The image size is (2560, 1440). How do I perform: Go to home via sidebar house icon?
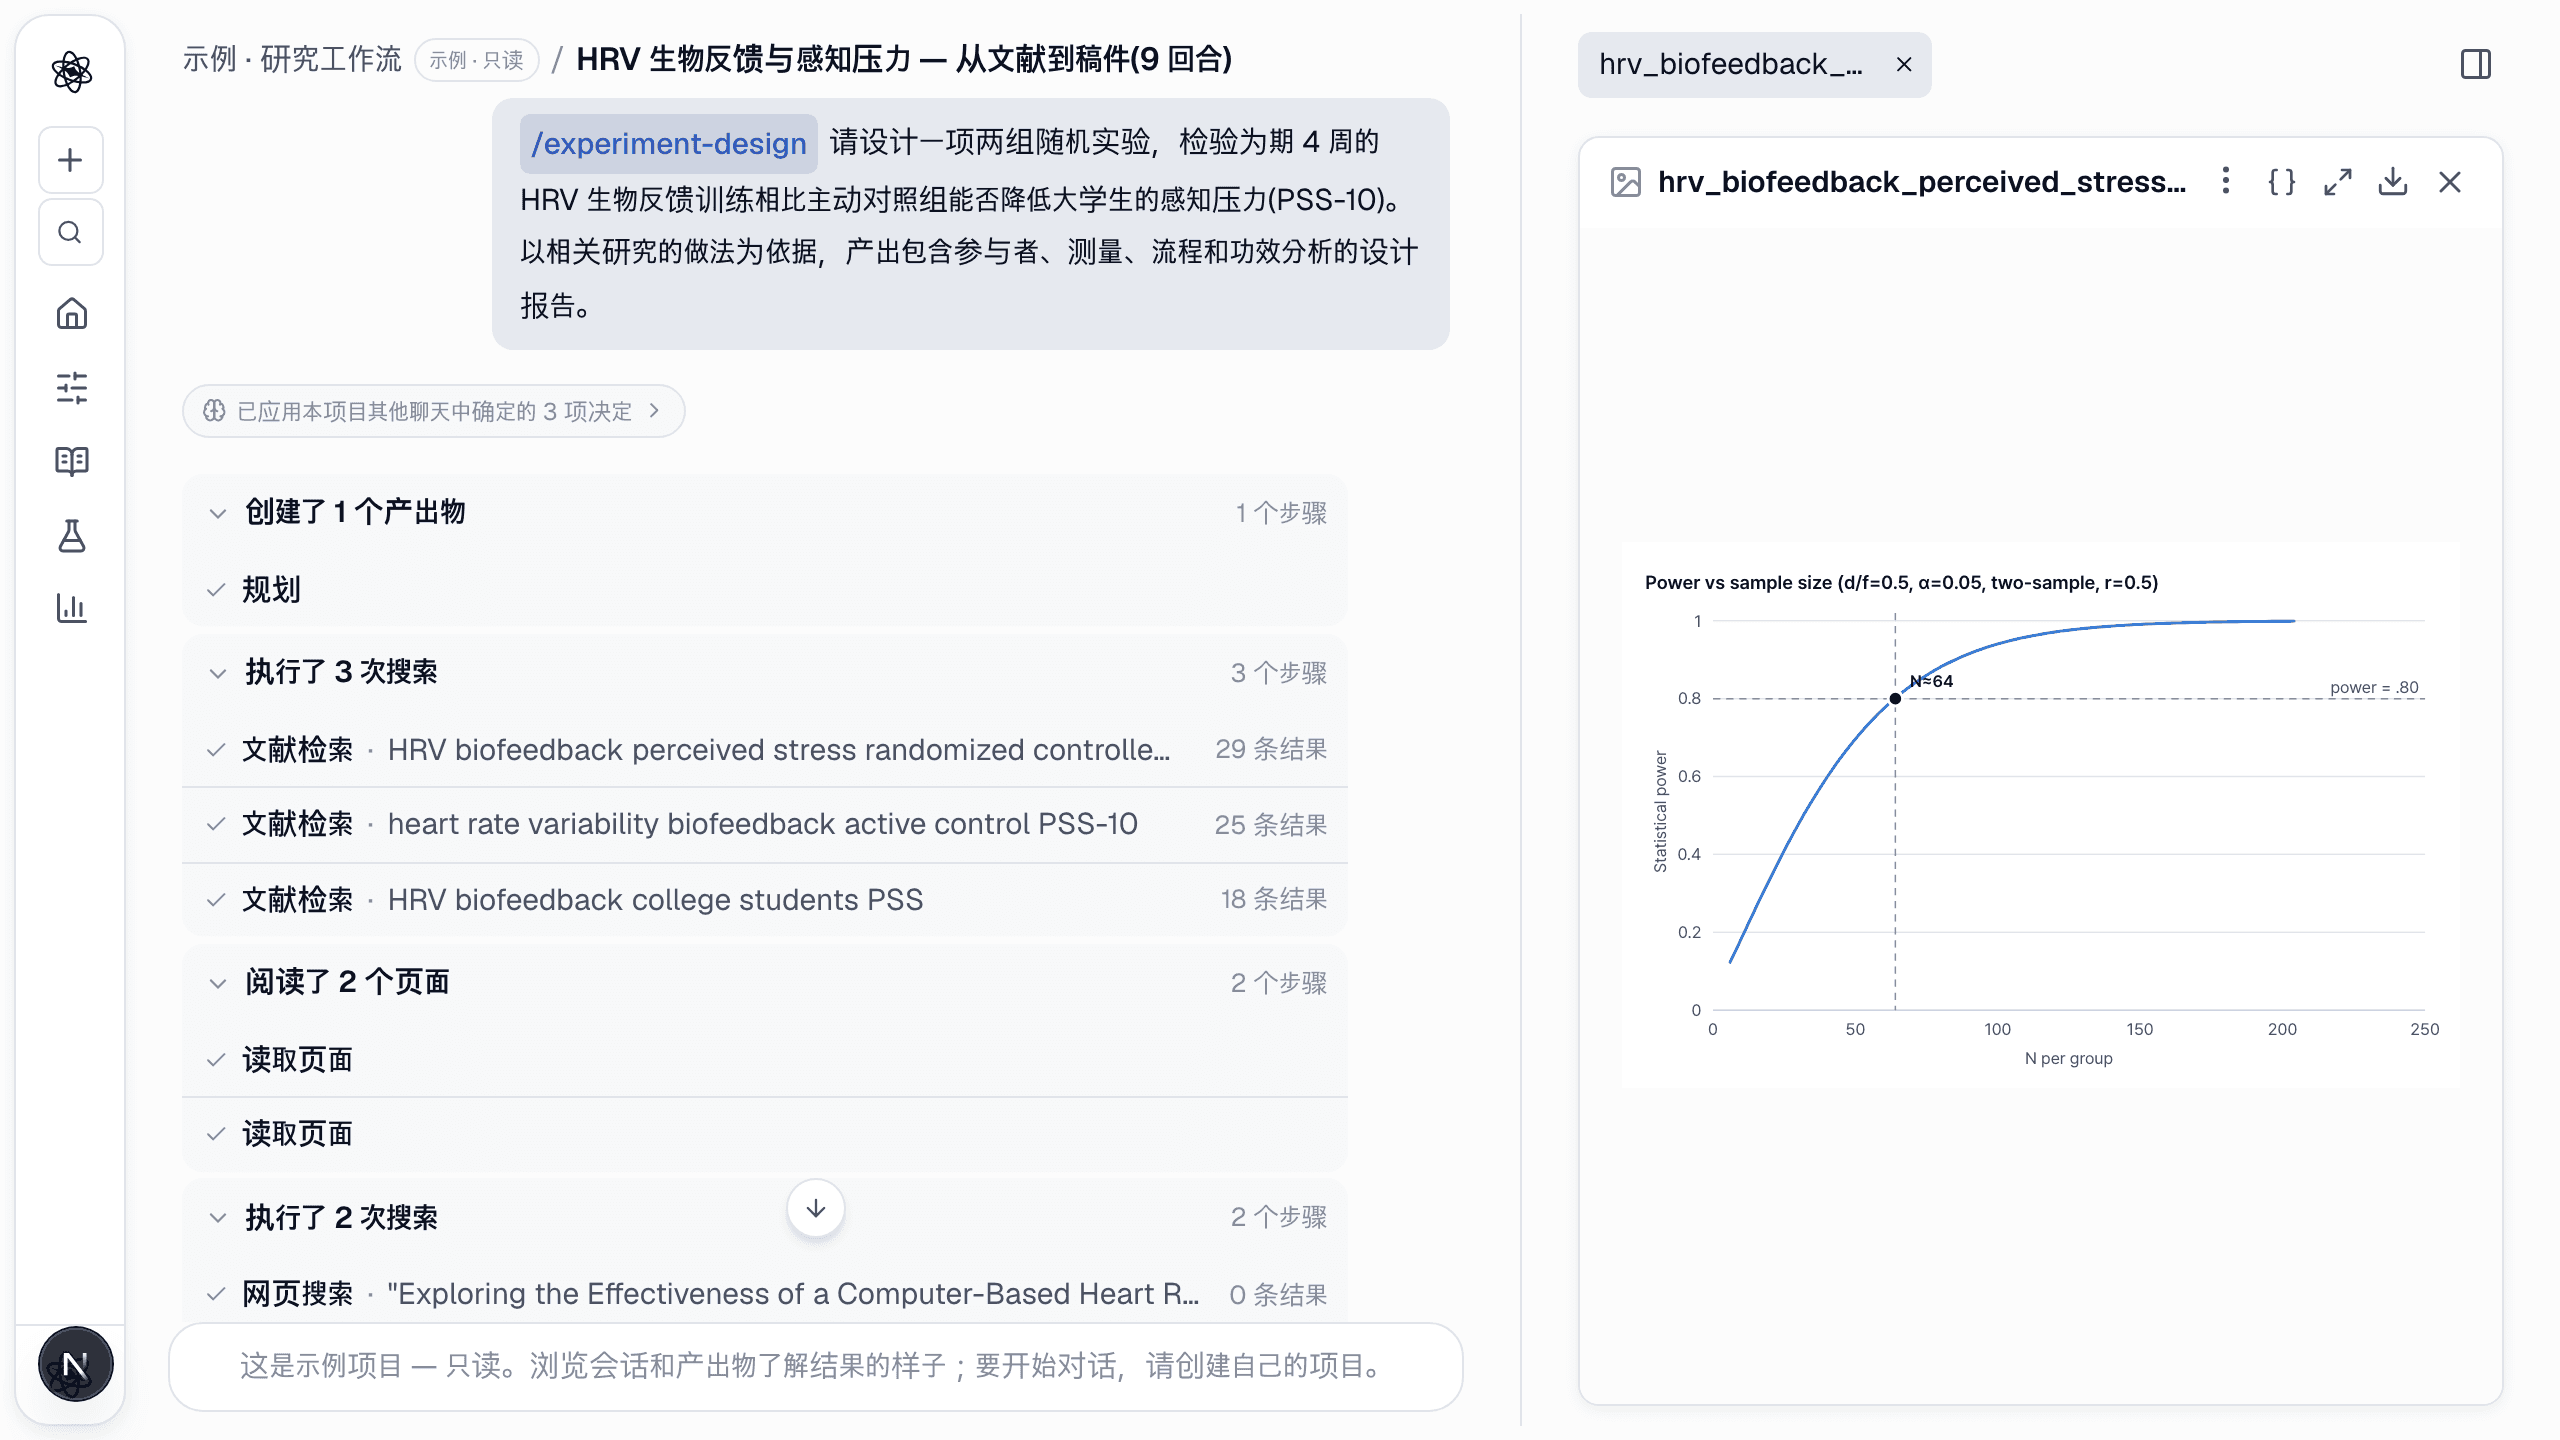(71, 314)
